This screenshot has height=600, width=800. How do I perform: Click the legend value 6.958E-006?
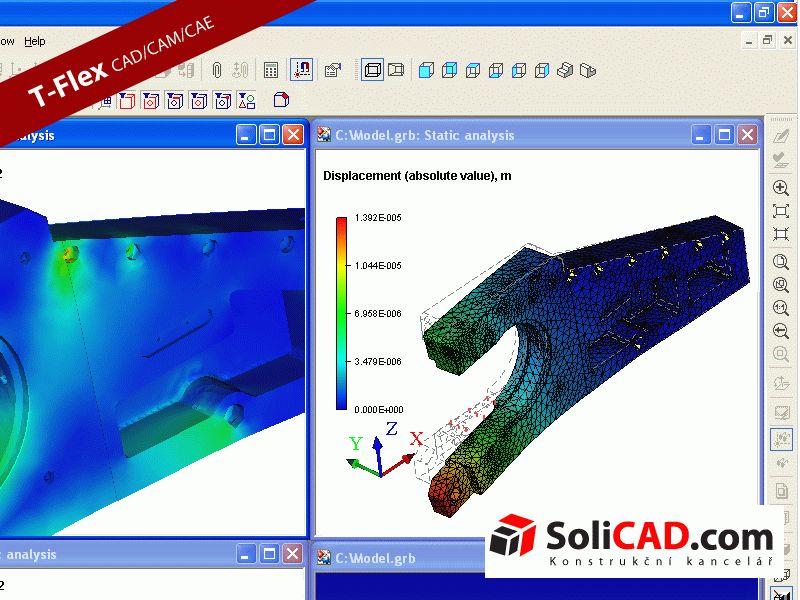378,314
